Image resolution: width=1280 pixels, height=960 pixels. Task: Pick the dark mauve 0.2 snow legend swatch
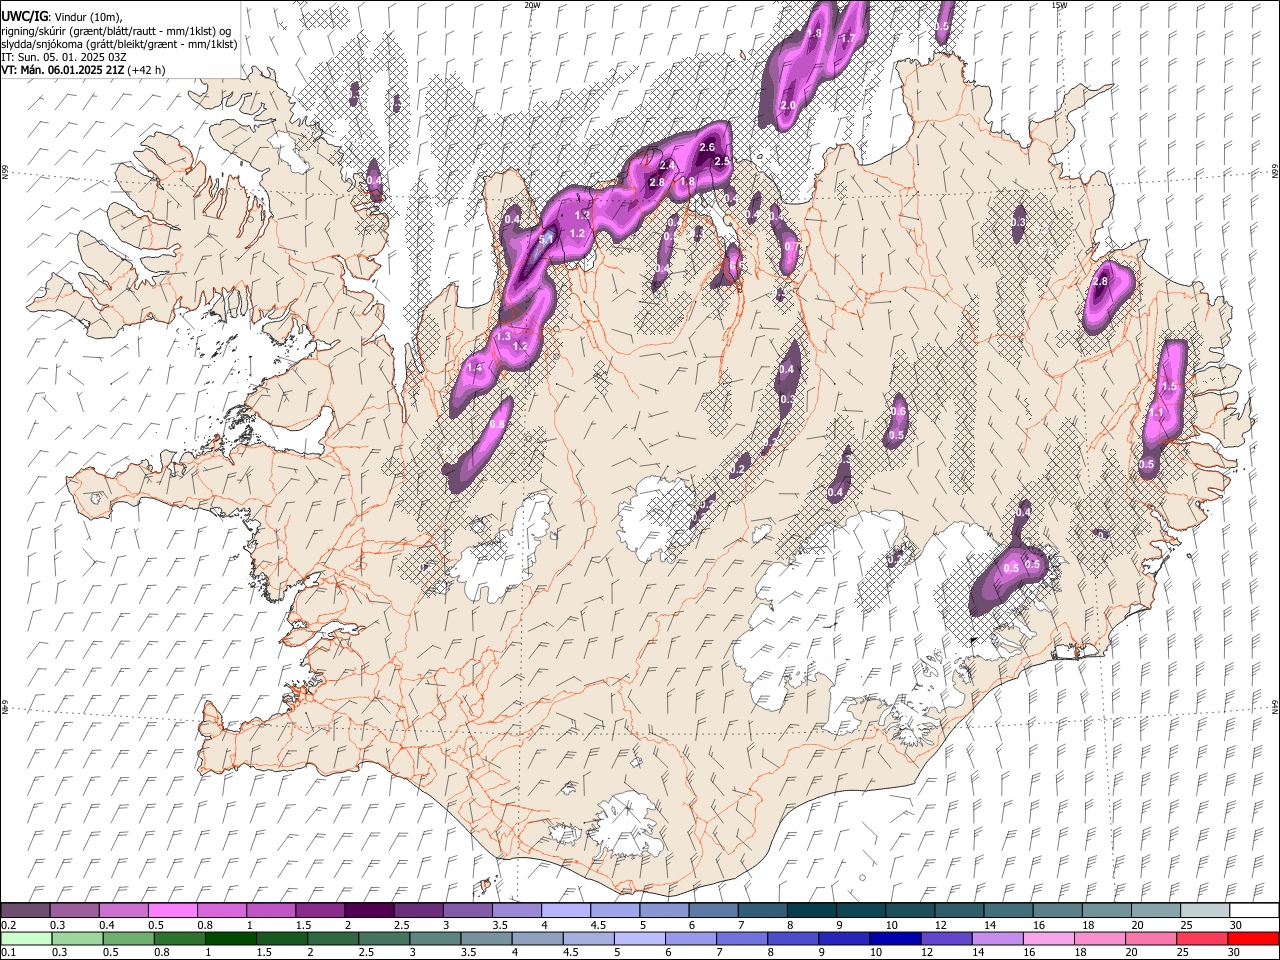click(25, 910)
